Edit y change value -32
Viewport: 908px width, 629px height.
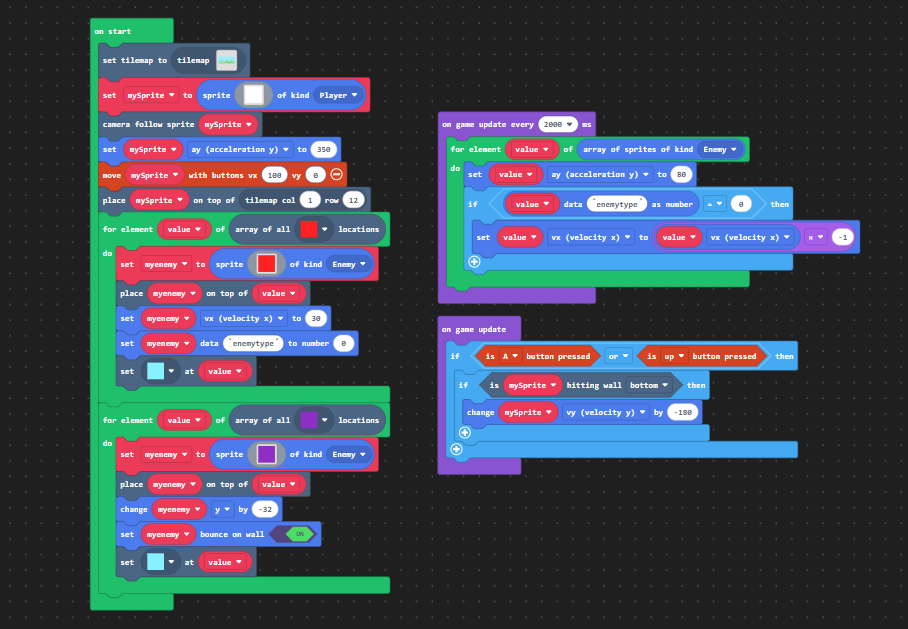tap(265, 509)
